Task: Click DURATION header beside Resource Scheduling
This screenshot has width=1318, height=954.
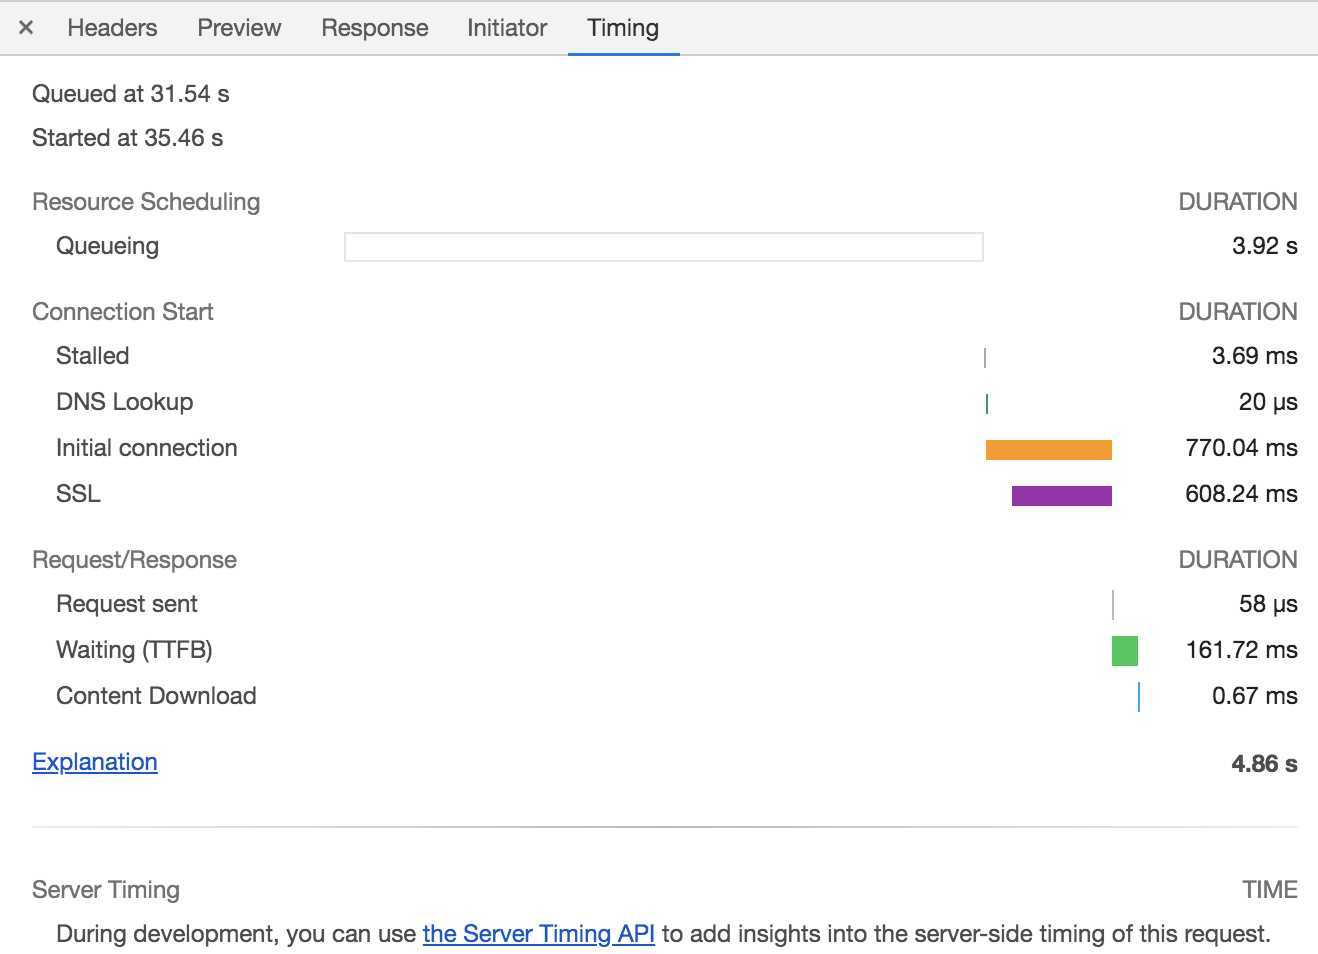Action: pyautogui.click(x=1238, y=202)
